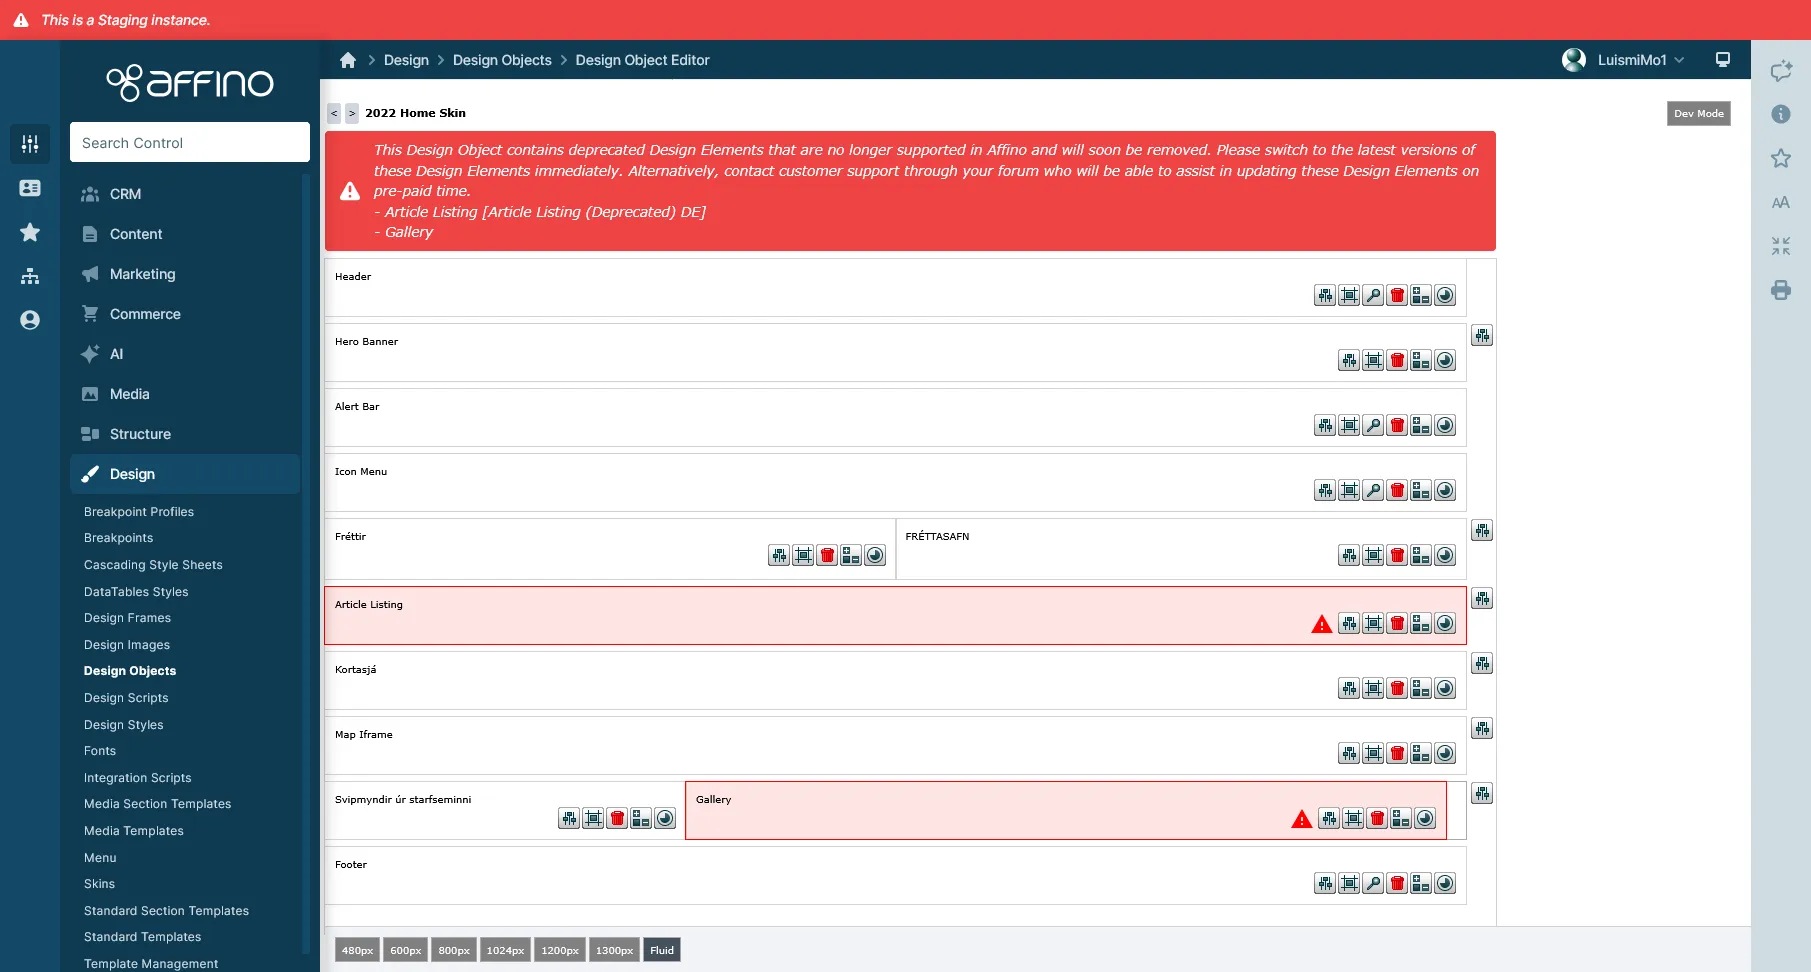The height and width of the screenshot is (972, 1811).
Task: Click the collapse arrows icon in right panel
Action: point(1781,246)
